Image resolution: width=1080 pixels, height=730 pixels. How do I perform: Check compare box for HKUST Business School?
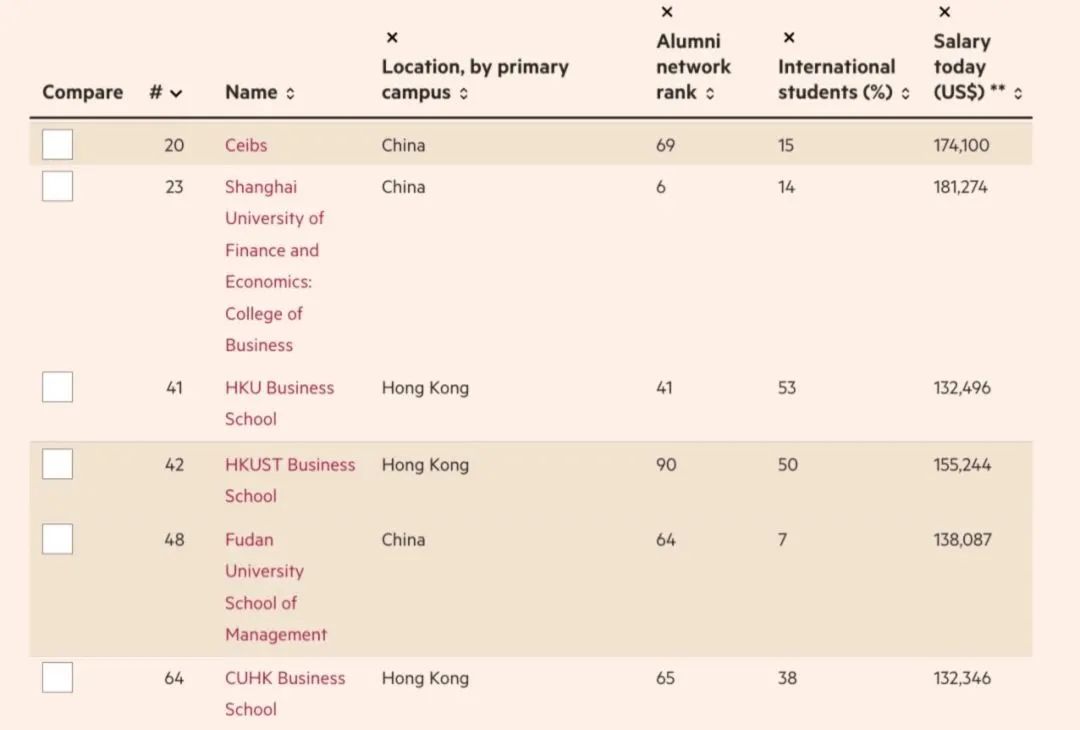[x=57, y=464]
